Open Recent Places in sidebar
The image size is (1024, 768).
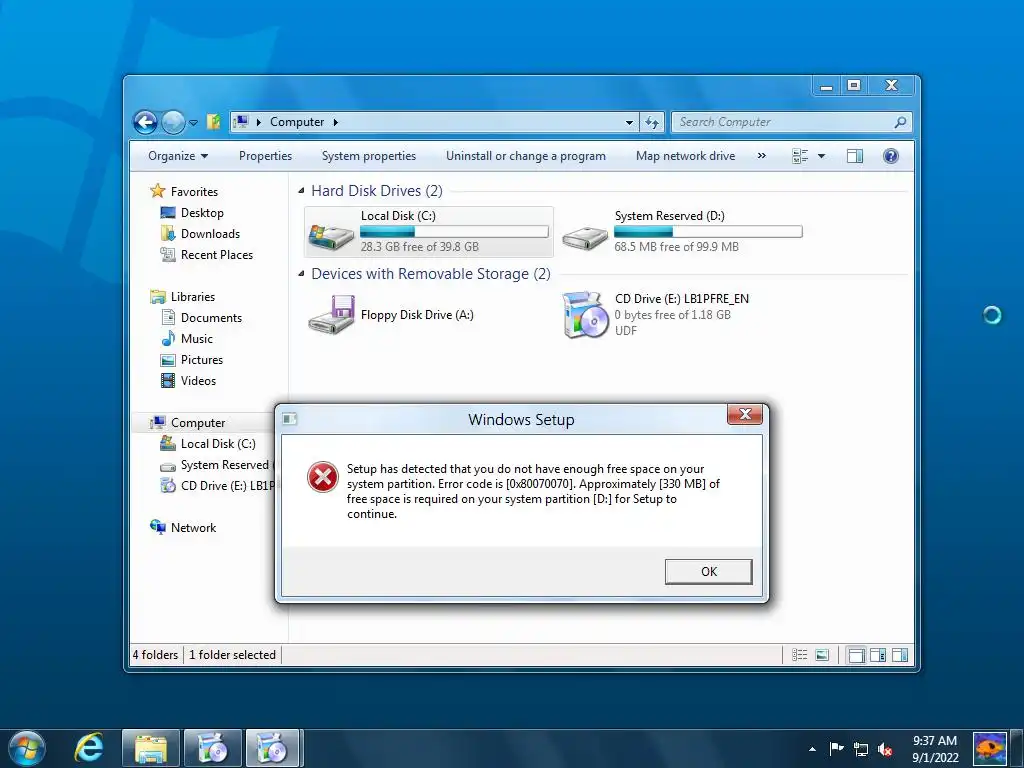coord(216,255)
